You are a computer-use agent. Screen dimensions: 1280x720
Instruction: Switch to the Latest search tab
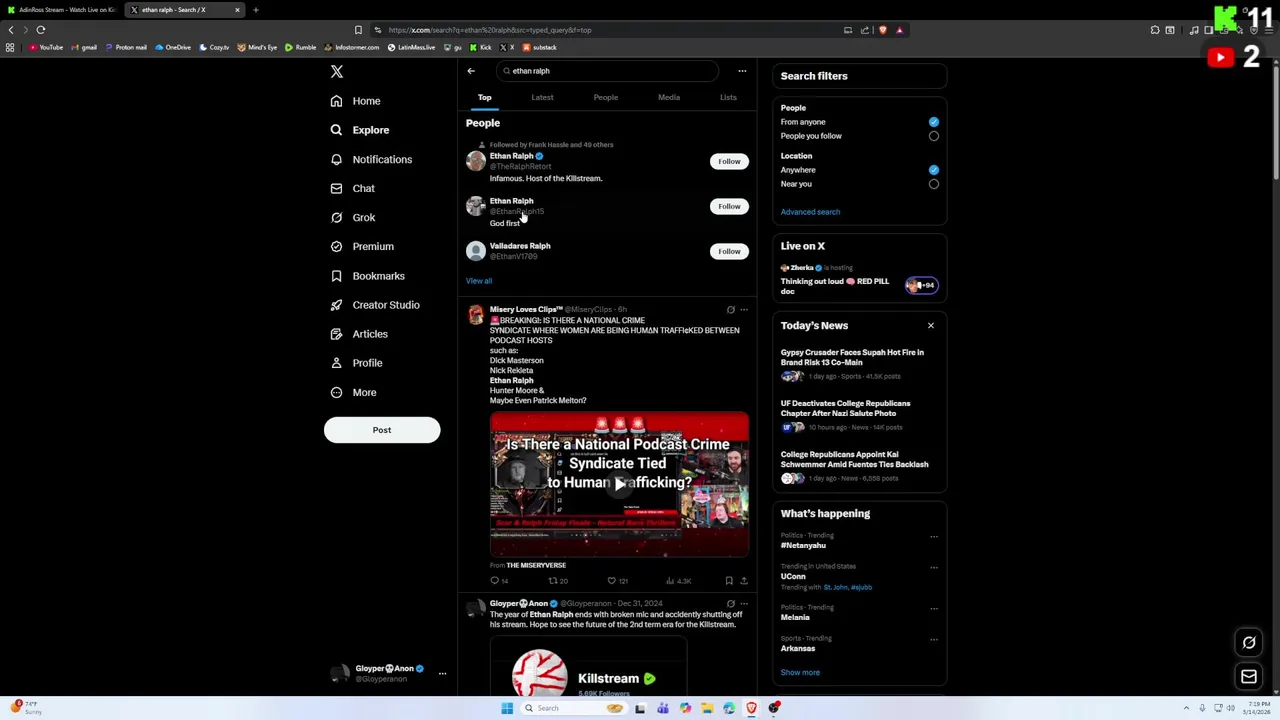(542, 98)
